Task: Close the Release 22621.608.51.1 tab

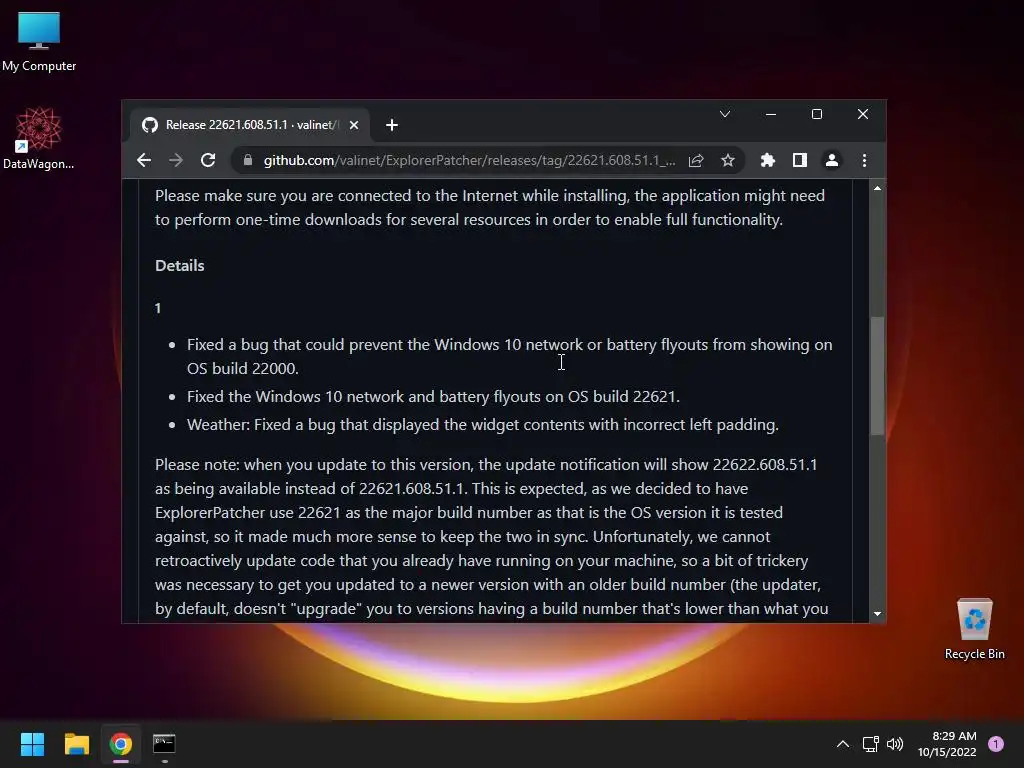Action: [x=354, y=125]
